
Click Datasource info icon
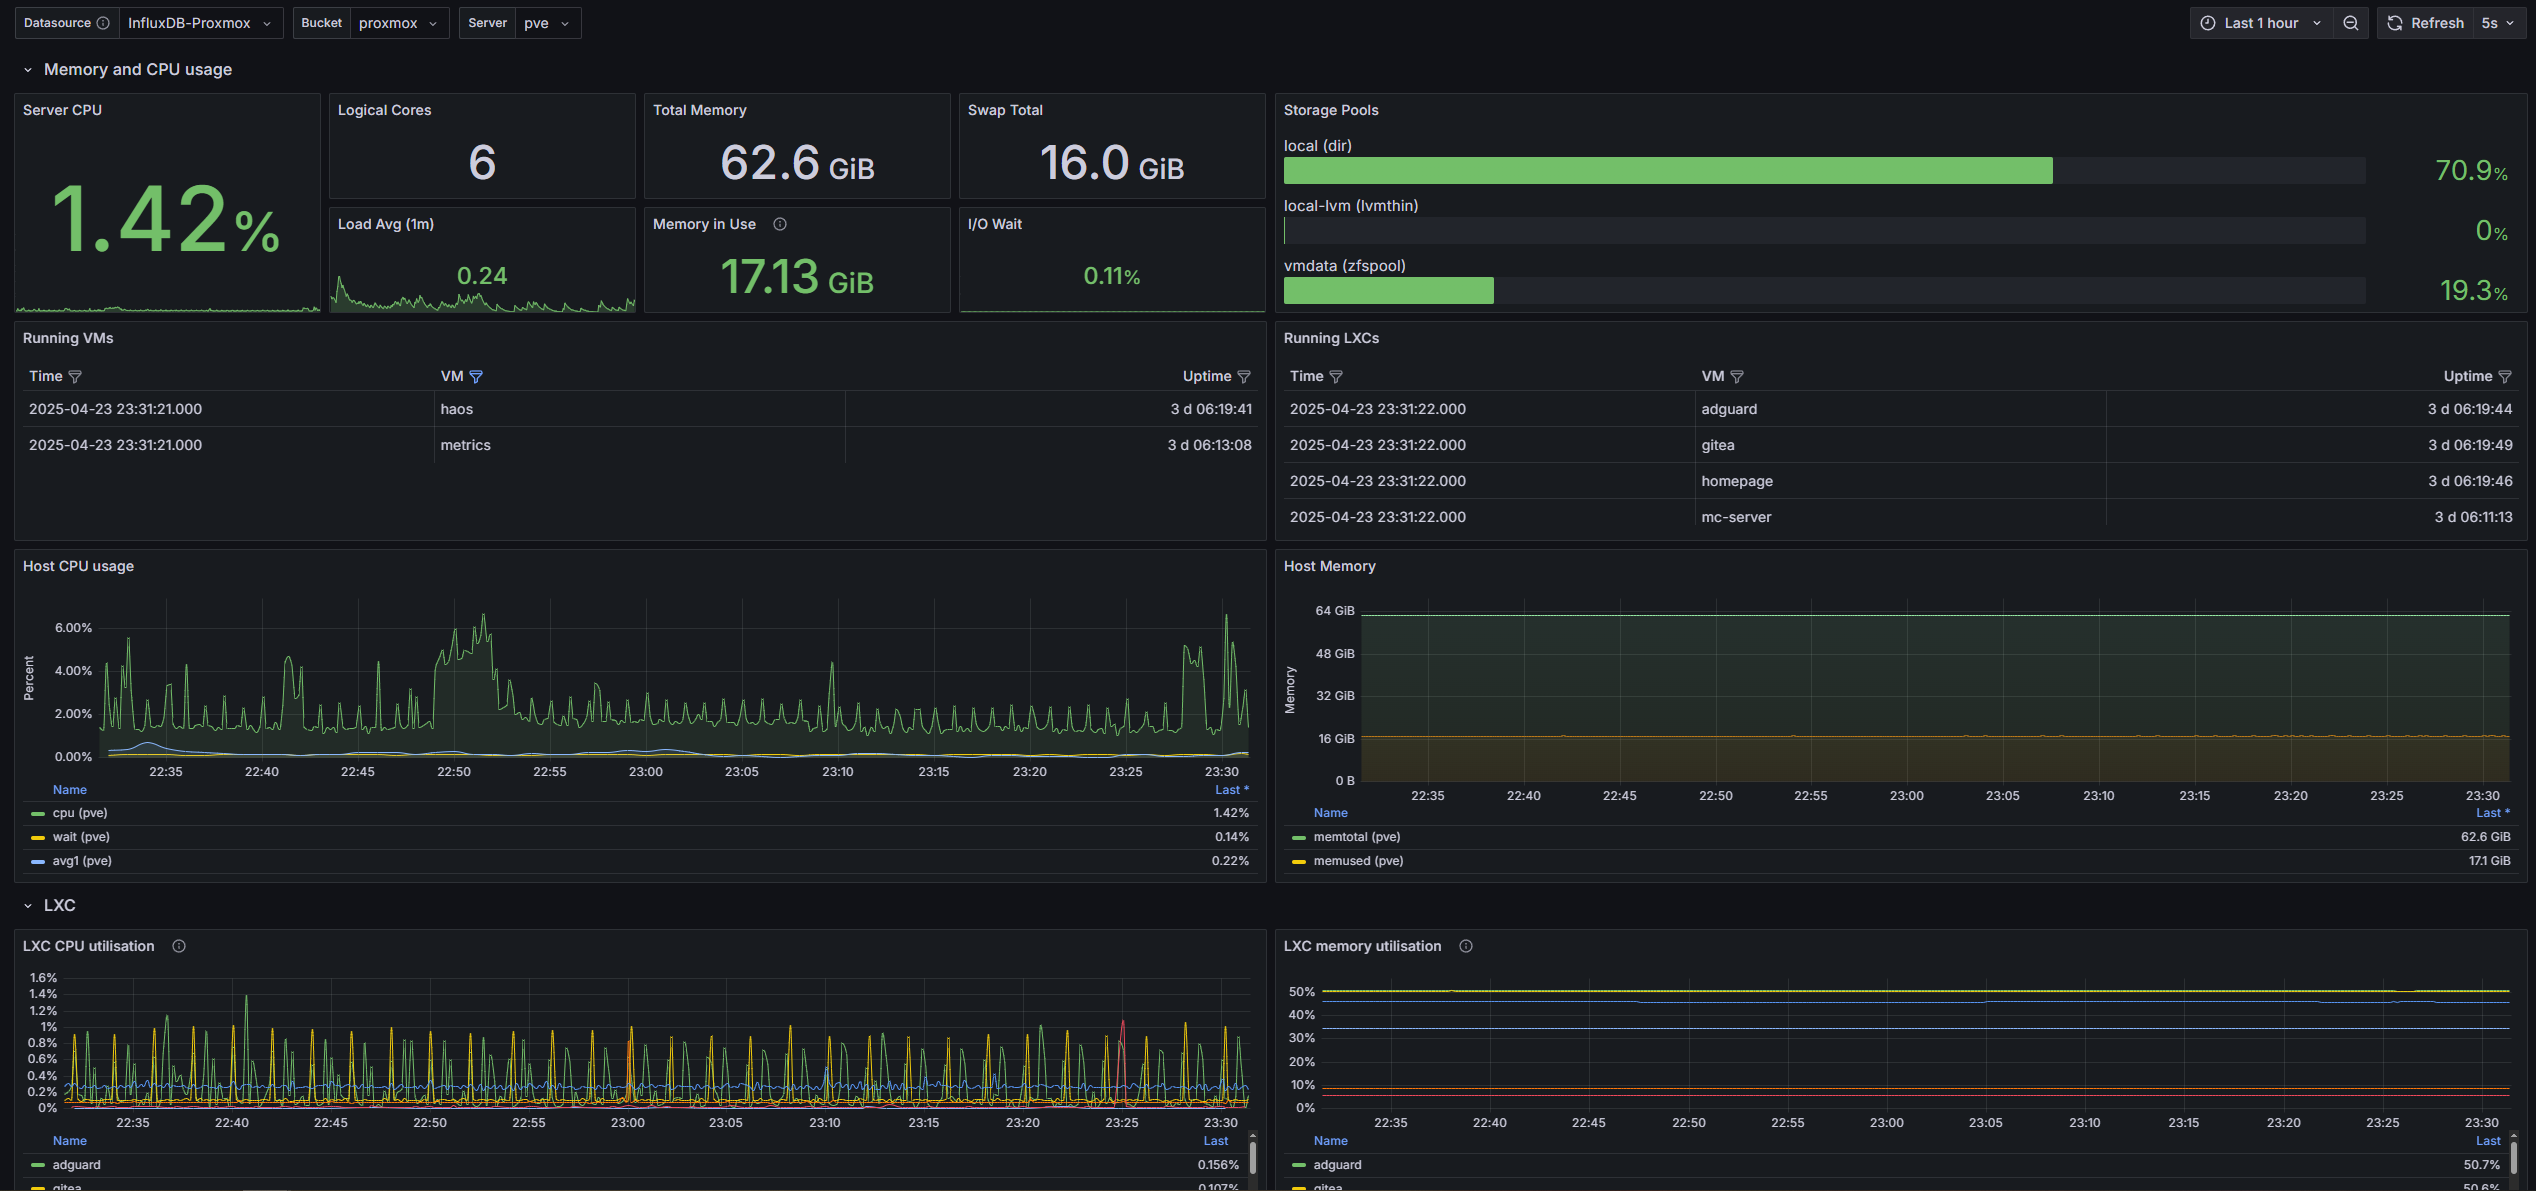[103, 23]
